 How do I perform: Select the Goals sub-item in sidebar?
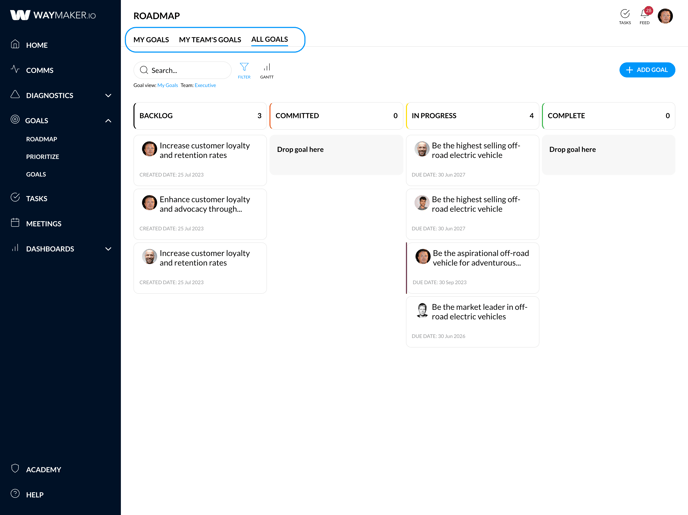tap(36, 174)
